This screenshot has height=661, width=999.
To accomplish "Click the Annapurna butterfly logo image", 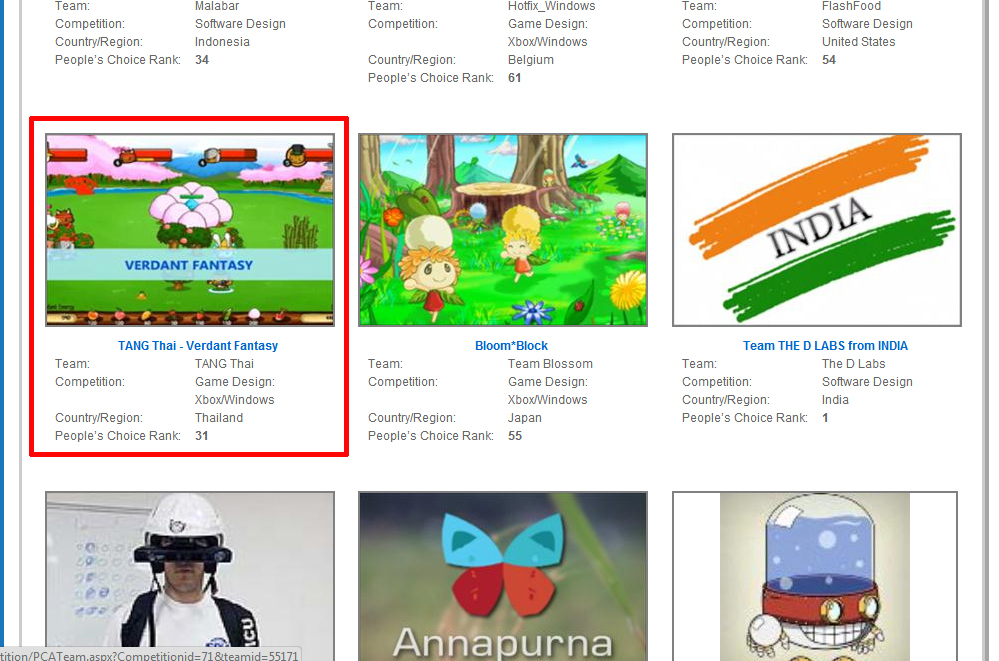I will coord(503,575).
